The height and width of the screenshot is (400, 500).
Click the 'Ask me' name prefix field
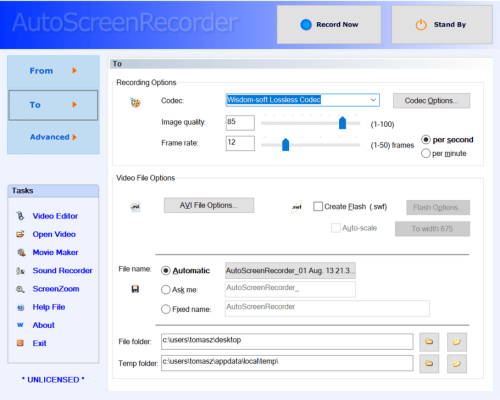(x=290, y=289)
